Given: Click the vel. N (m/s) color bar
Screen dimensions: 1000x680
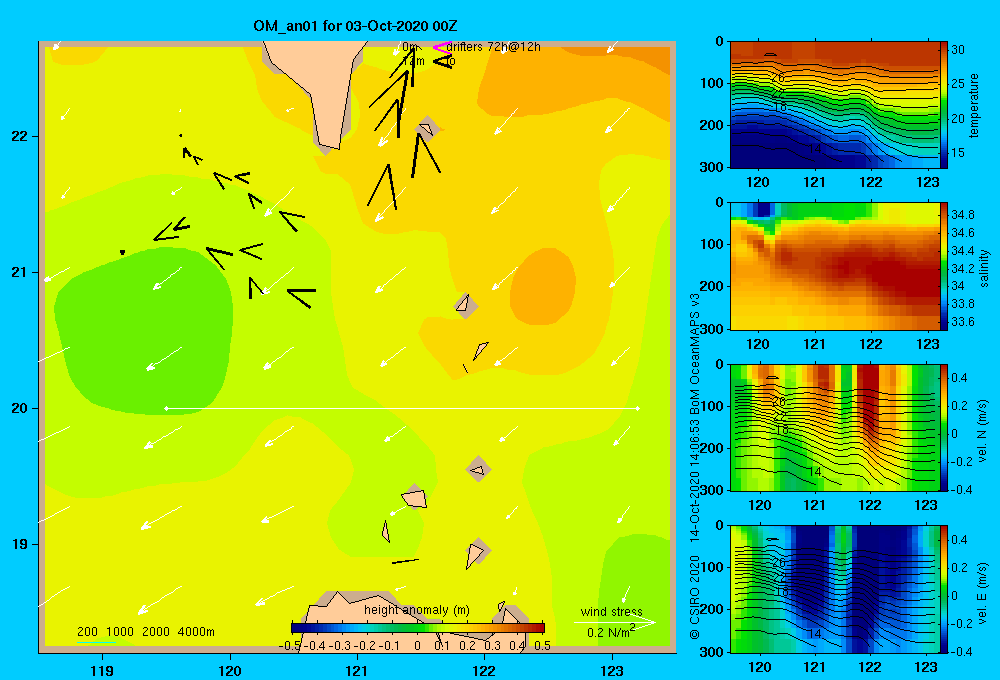Looking at the screenshot, I should pos(944,427).
